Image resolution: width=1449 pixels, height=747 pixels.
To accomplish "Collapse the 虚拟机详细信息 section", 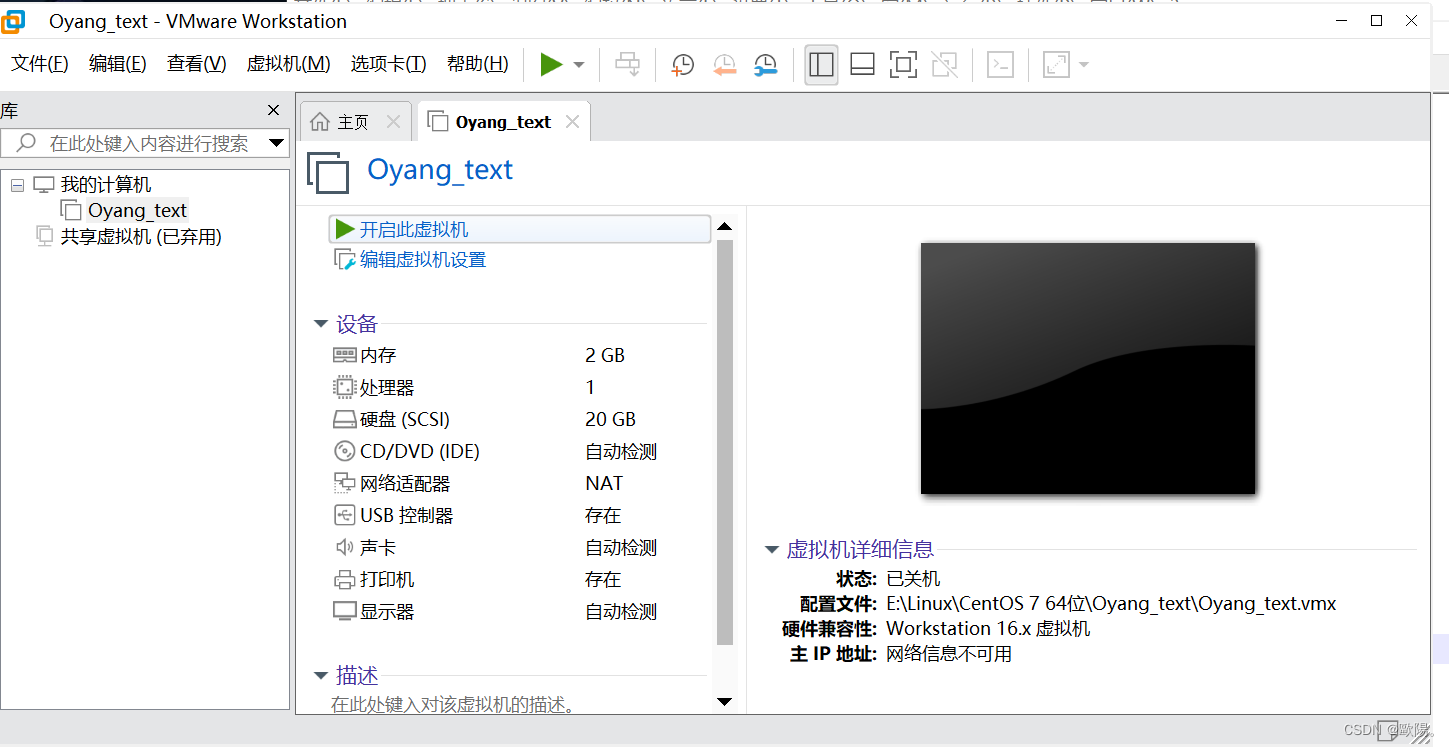I will 772,549.
